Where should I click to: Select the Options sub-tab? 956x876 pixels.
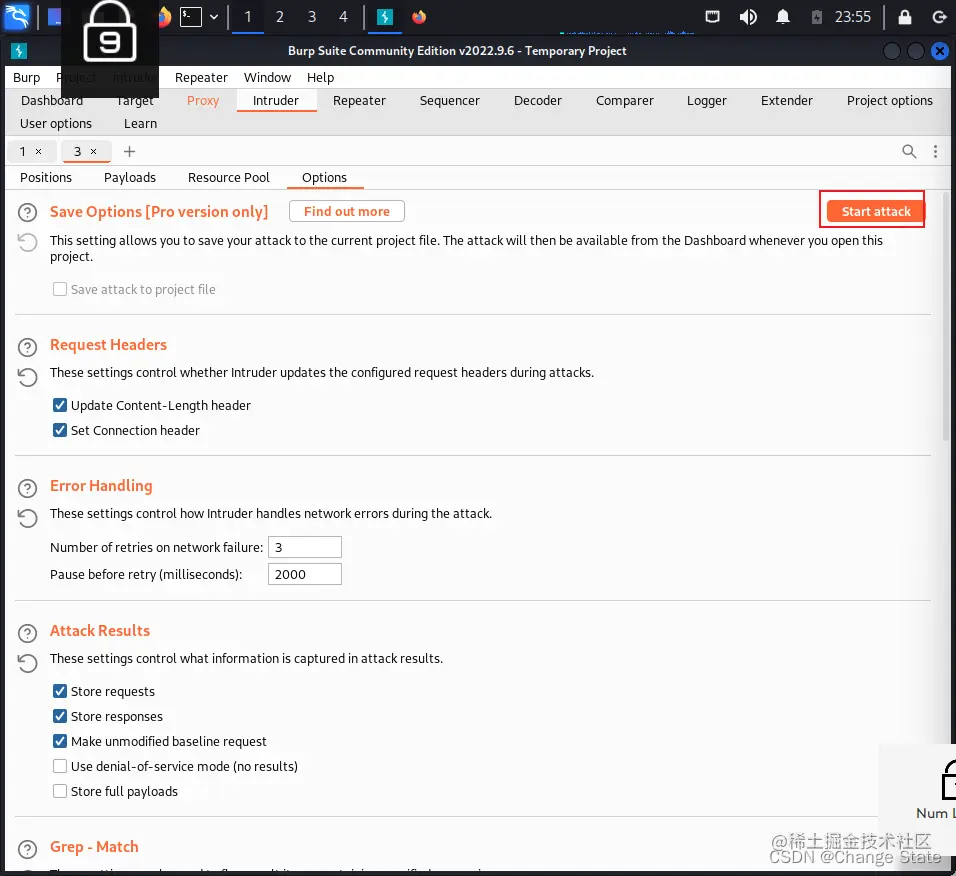(x=324, y=177)
